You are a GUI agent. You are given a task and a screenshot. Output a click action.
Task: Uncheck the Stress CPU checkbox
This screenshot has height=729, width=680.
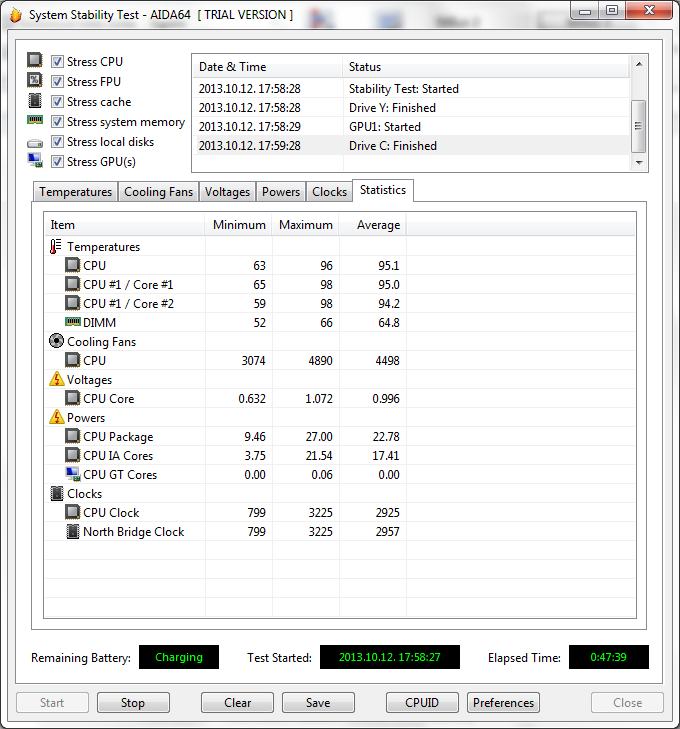[57, 61]
